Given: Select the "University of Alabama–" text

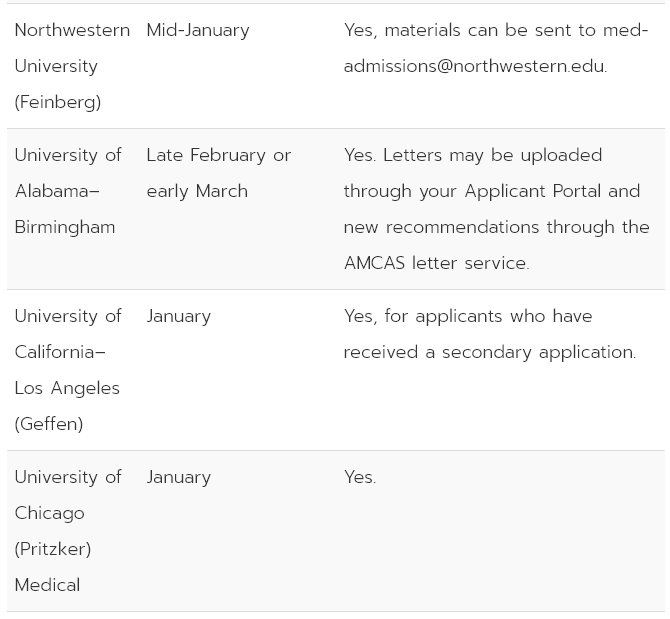Looking at the screenshot, I should tap(68, 173).
